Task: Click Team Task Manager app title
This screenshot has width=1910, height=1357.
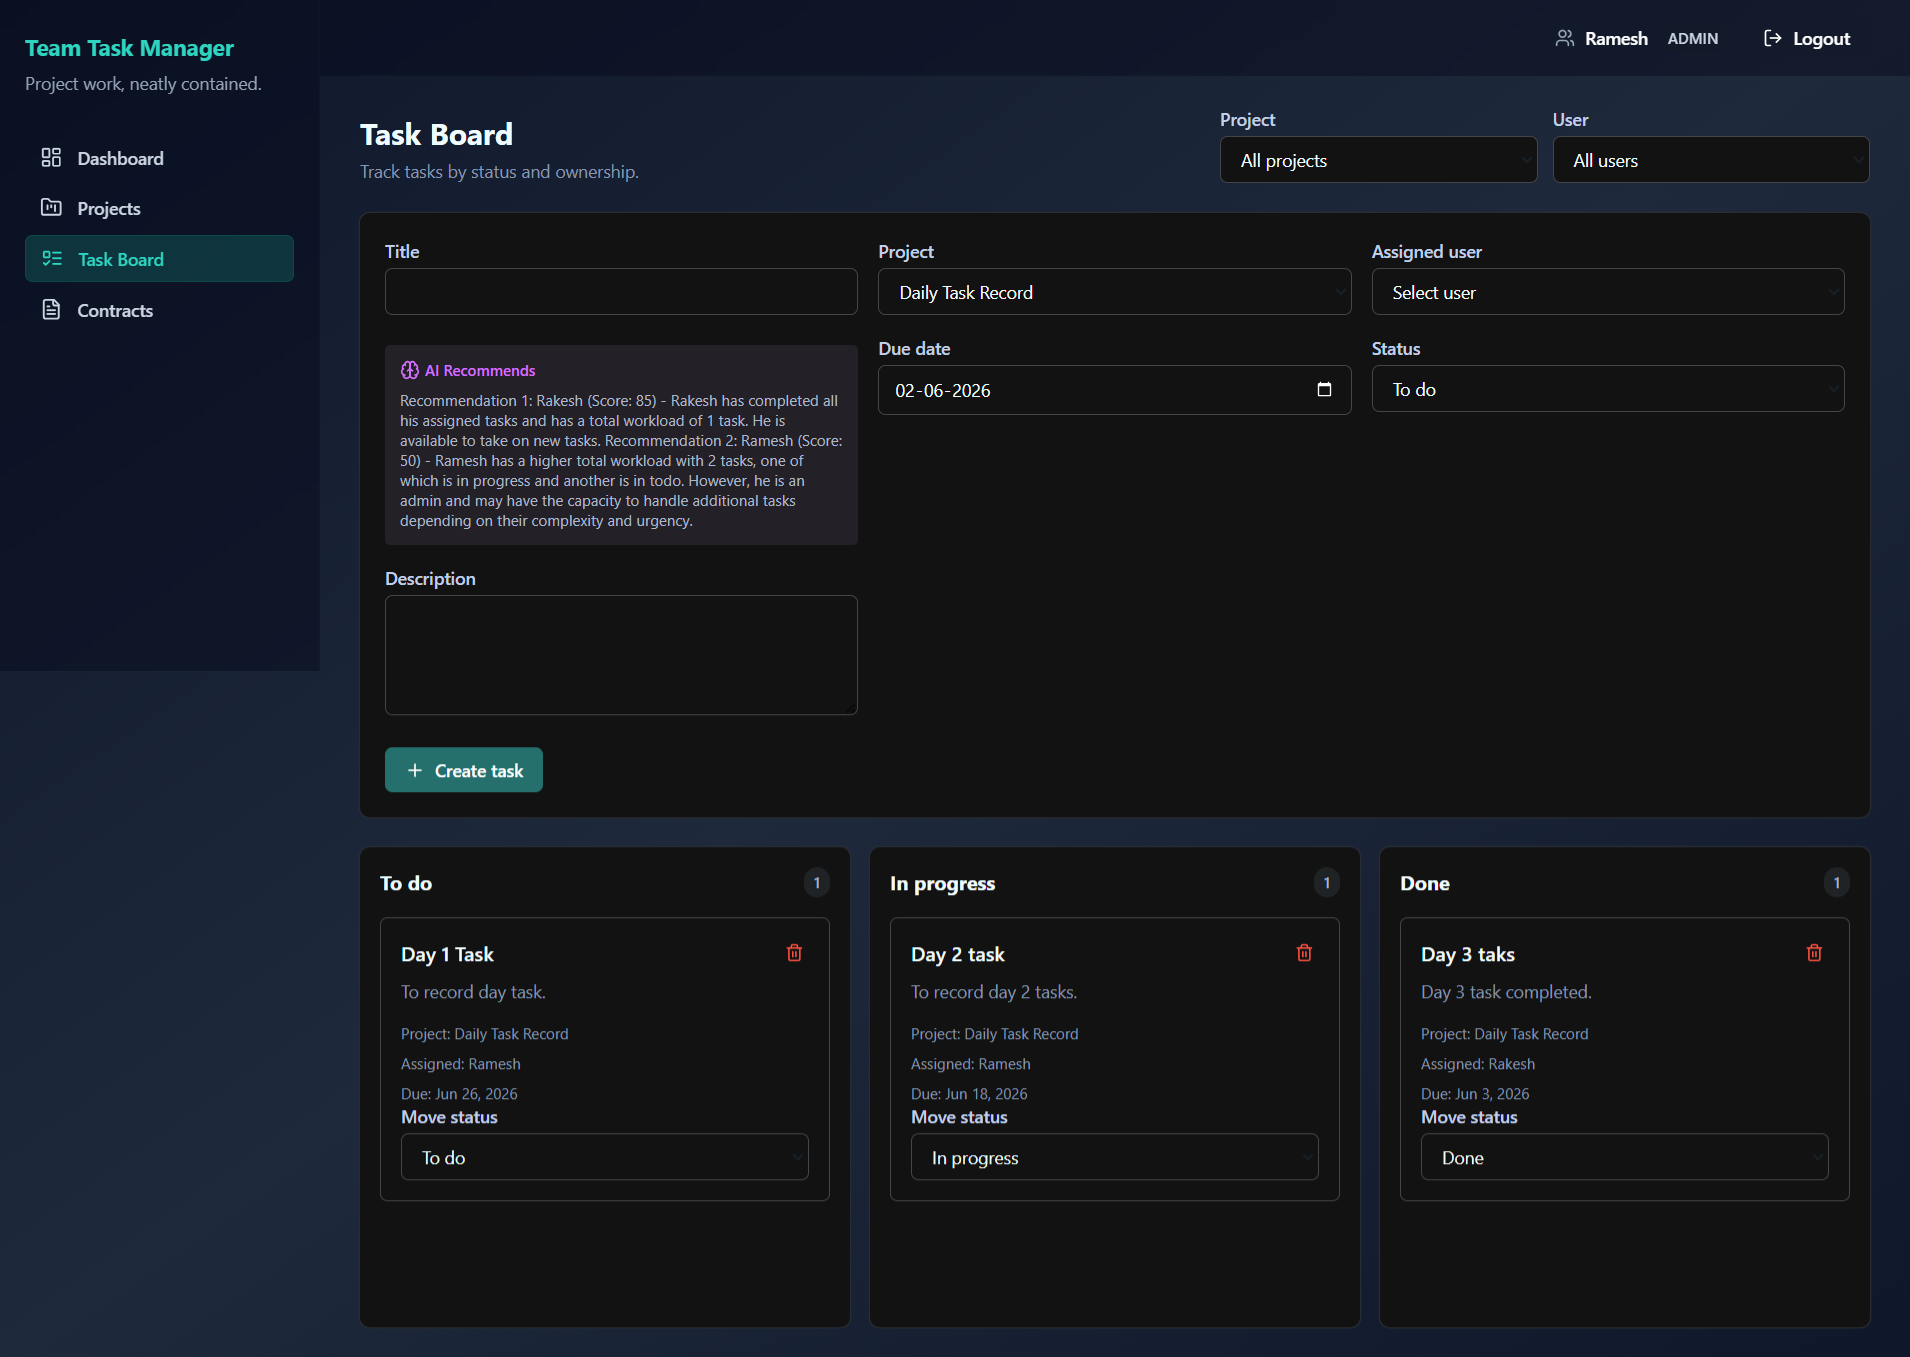Action: [x=129, y=48]
